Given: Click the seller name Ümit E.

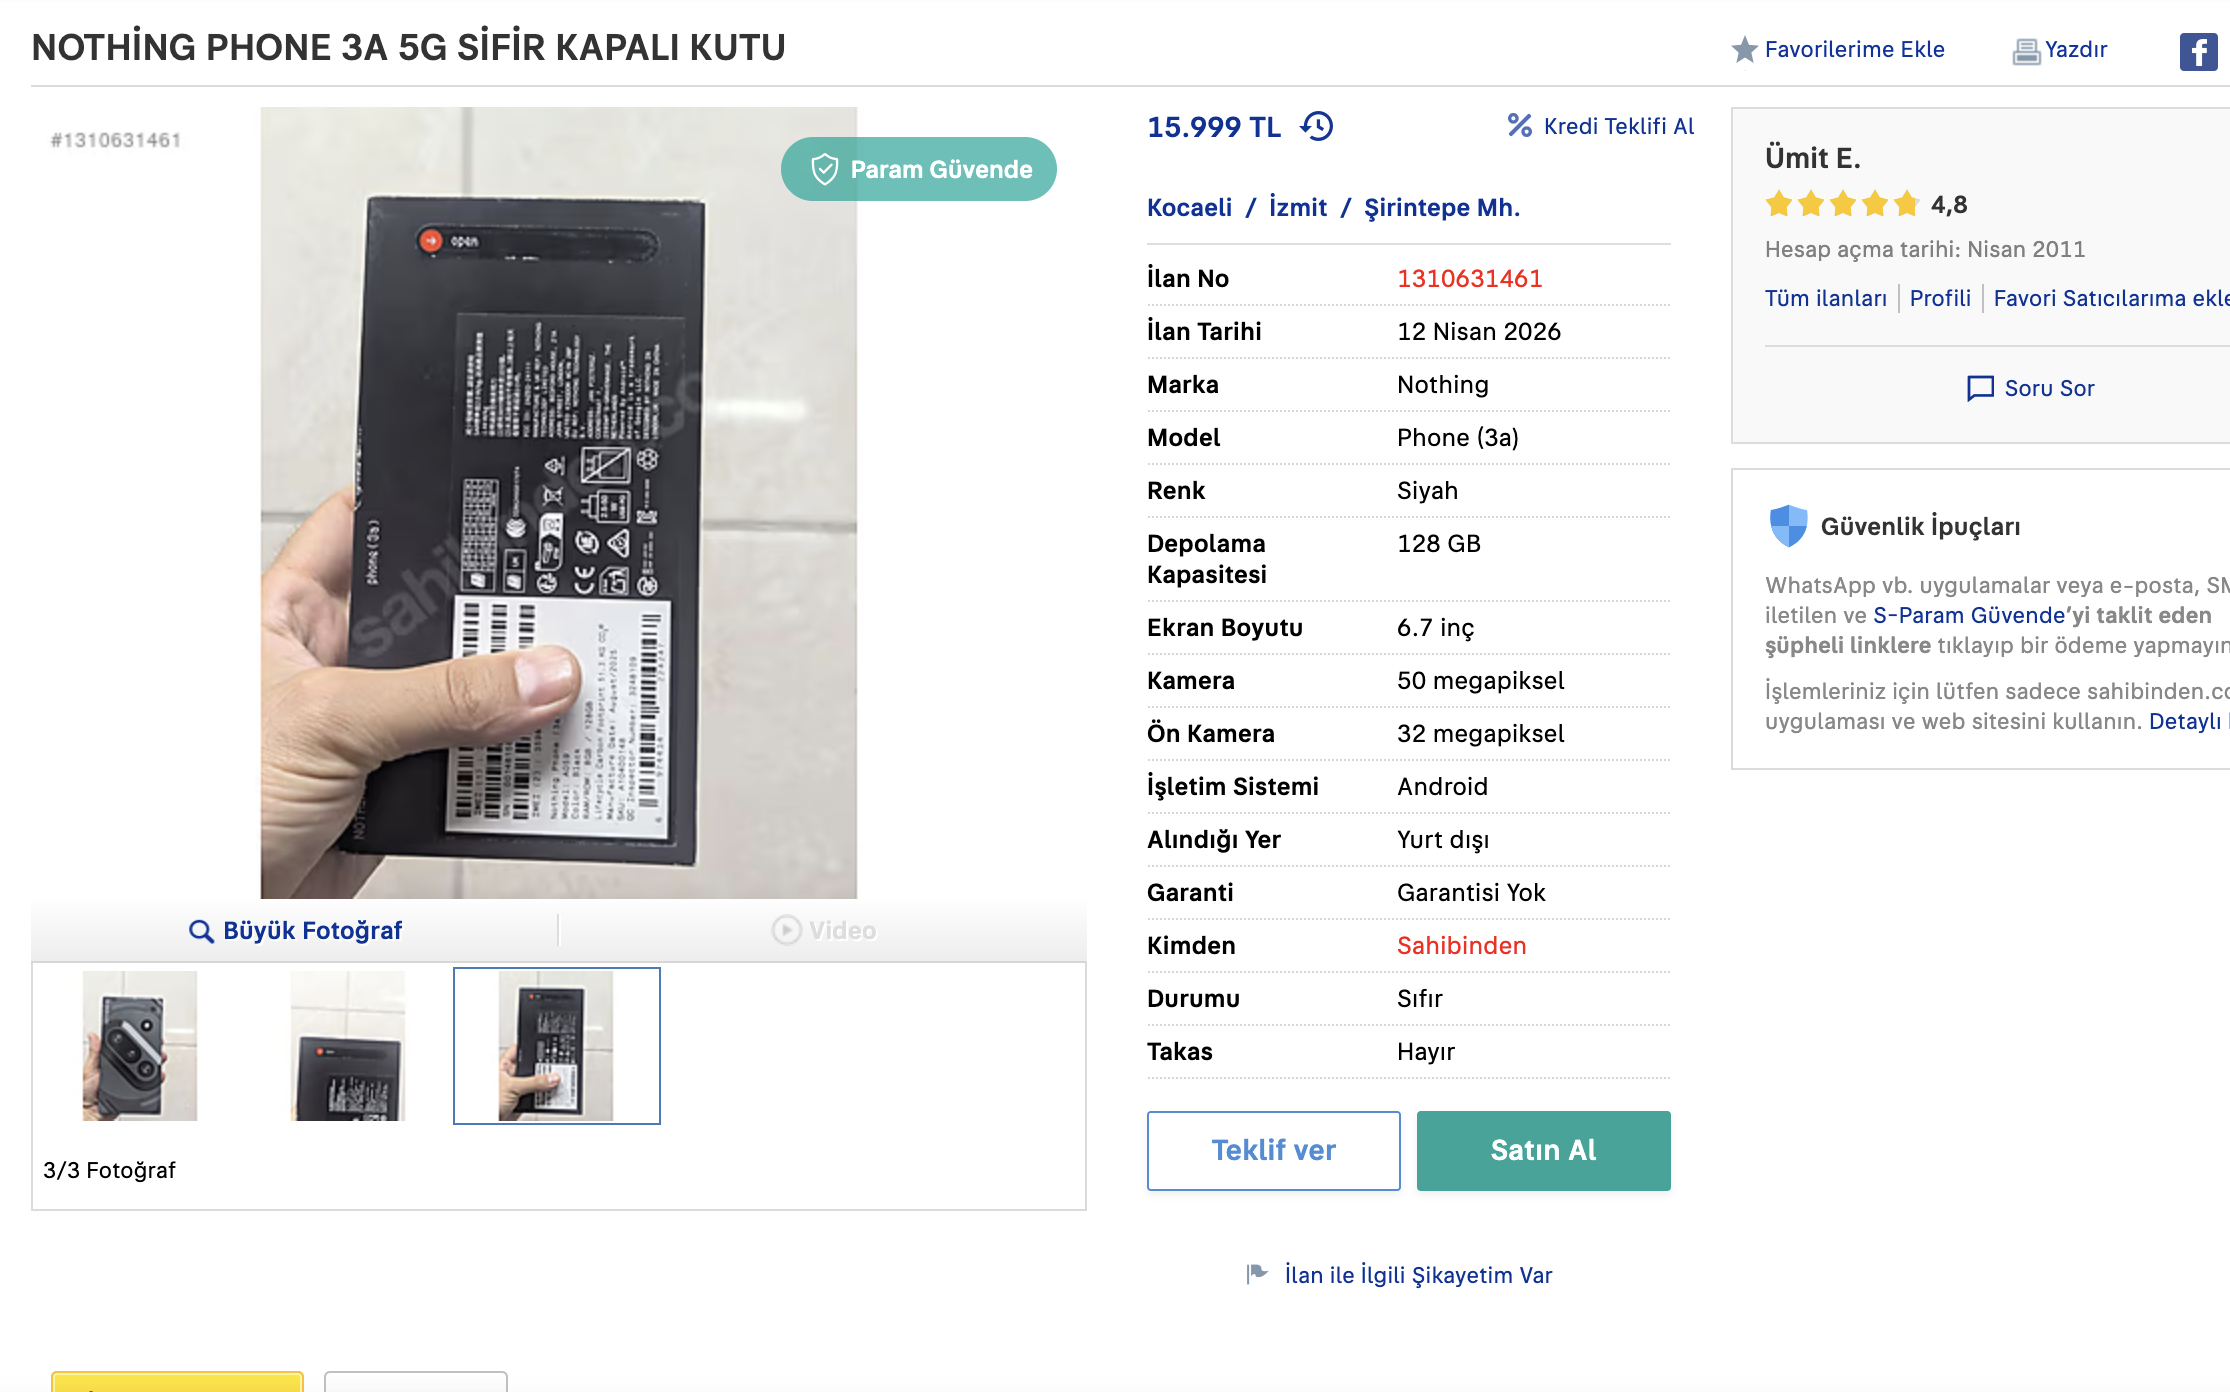Looking at the screenshot, I should [x=1812, y=158].
